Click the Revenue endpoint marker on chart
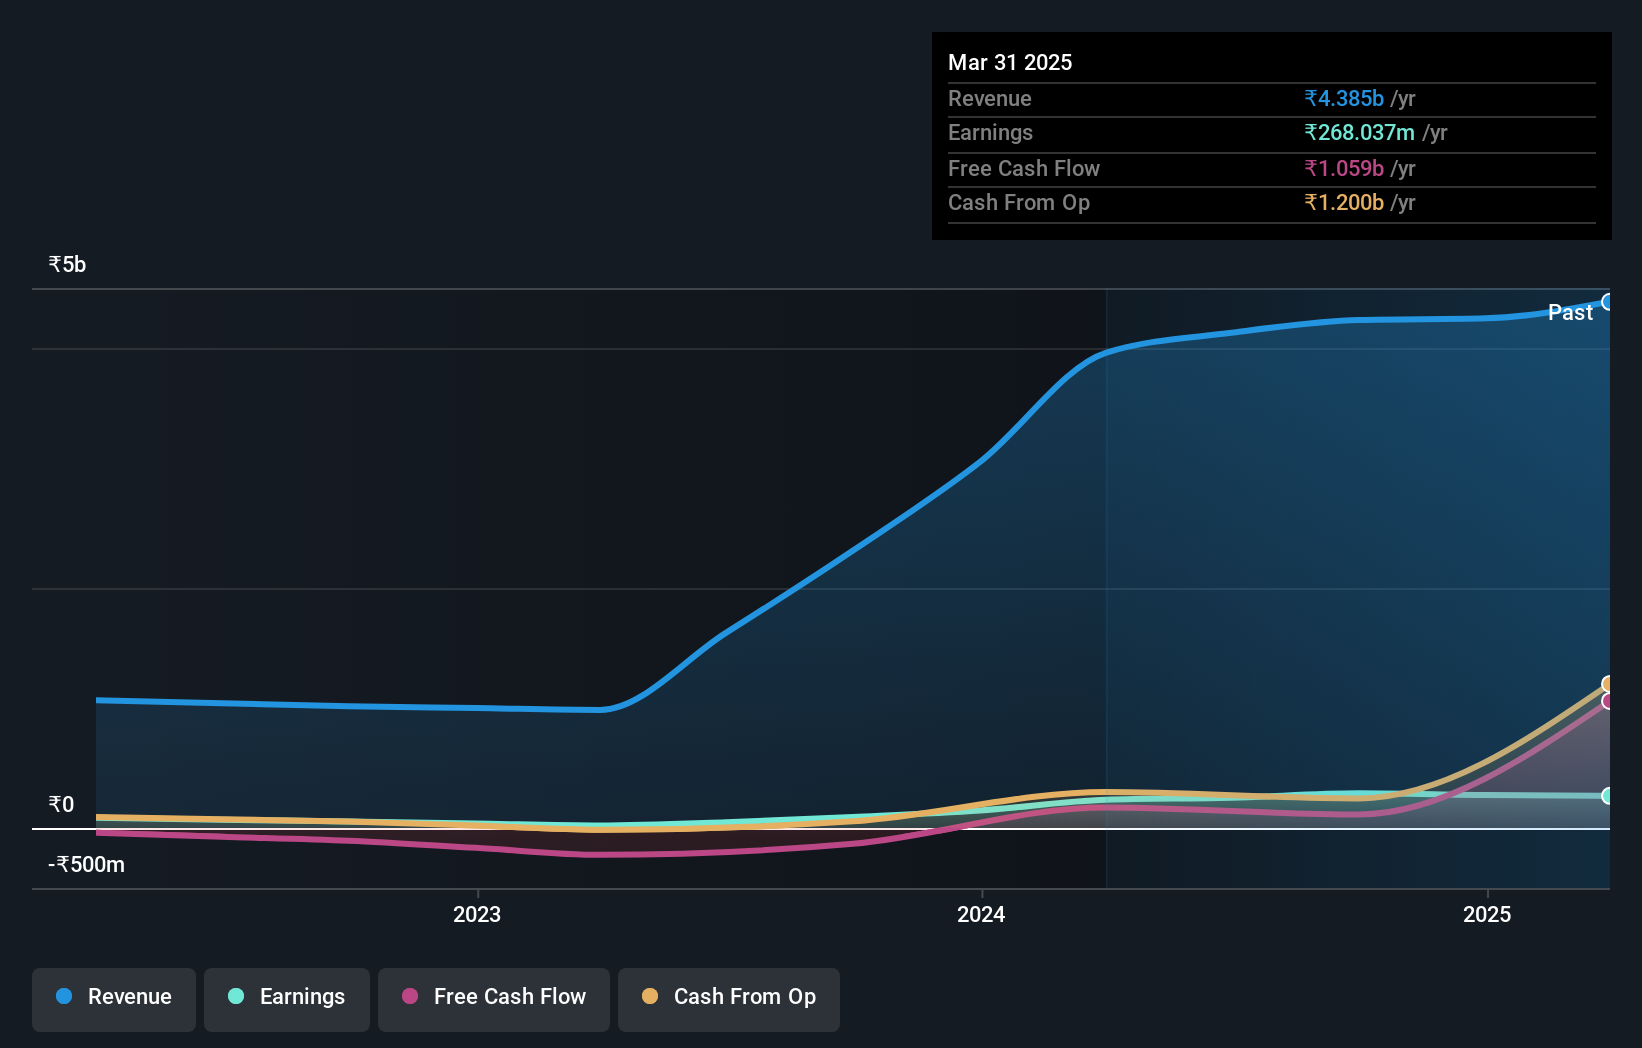Screen dimensions: 1642x1048 click(x=1608, y=302)
